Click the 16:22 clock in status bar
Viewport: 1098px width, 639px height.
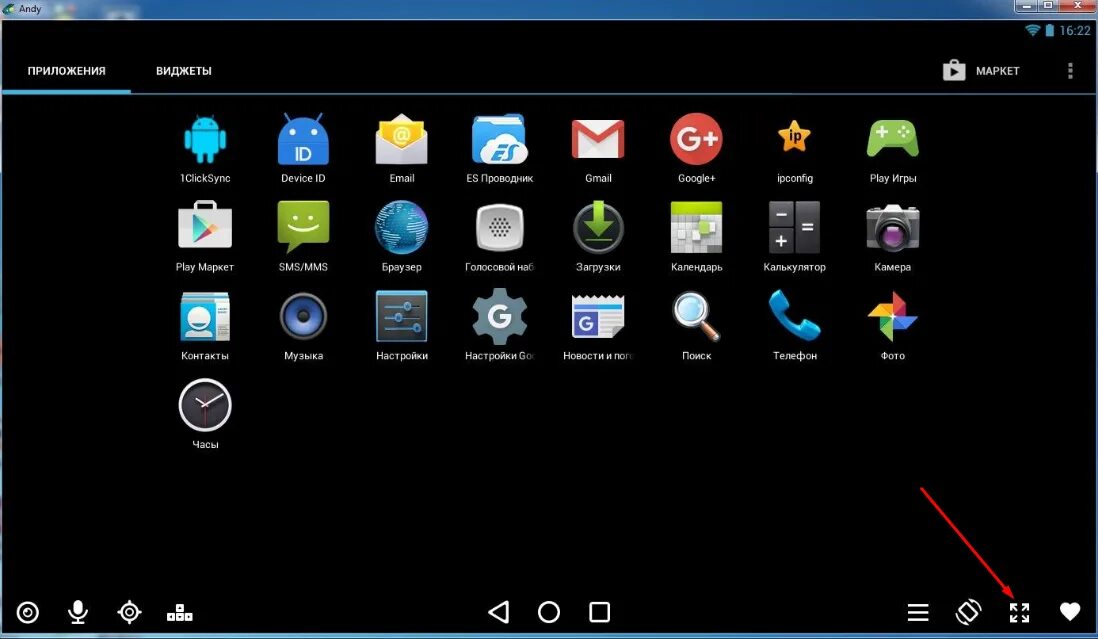click(x=1075, y=30)
